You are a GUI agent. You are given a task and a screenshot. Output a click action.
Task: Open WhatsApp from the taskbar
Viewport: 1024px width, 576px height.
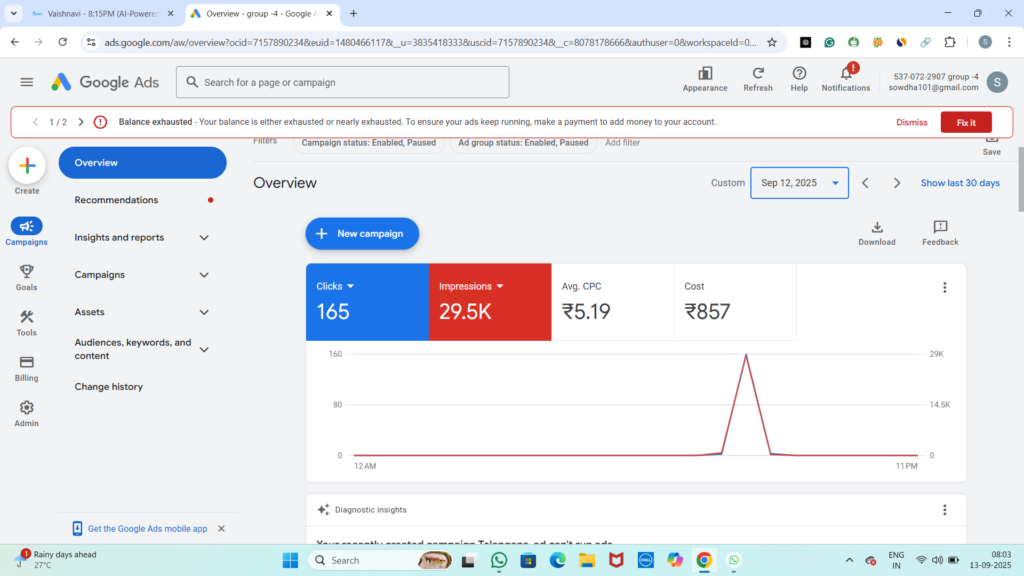coord(499,560)
